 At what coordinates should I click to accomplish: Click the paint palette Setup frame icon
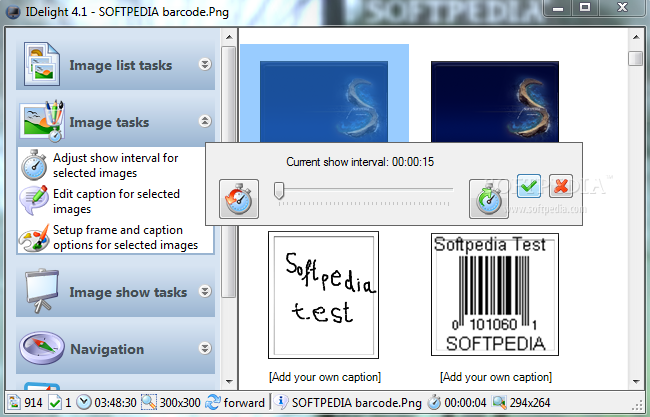34,238
